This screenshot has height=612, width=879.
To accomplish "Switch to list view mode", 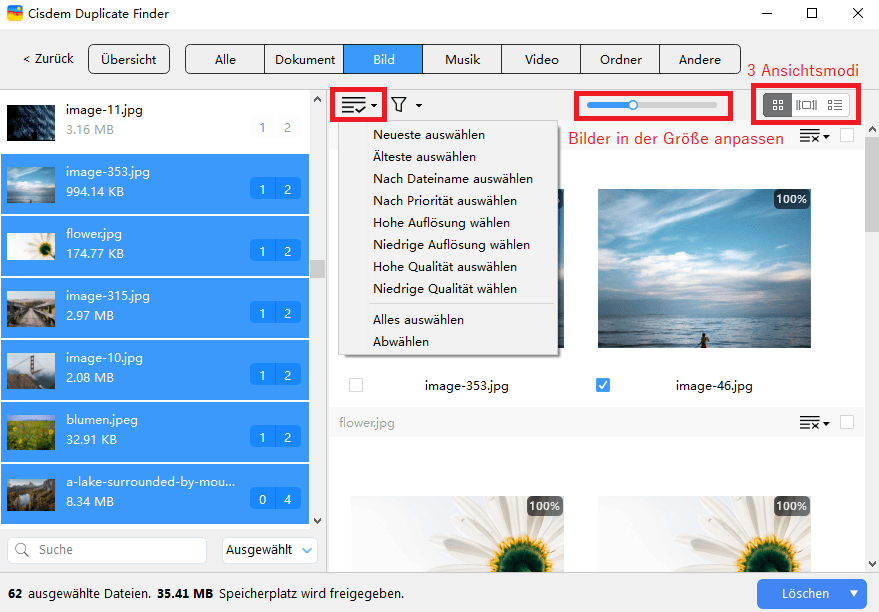I will coord(835,105).
